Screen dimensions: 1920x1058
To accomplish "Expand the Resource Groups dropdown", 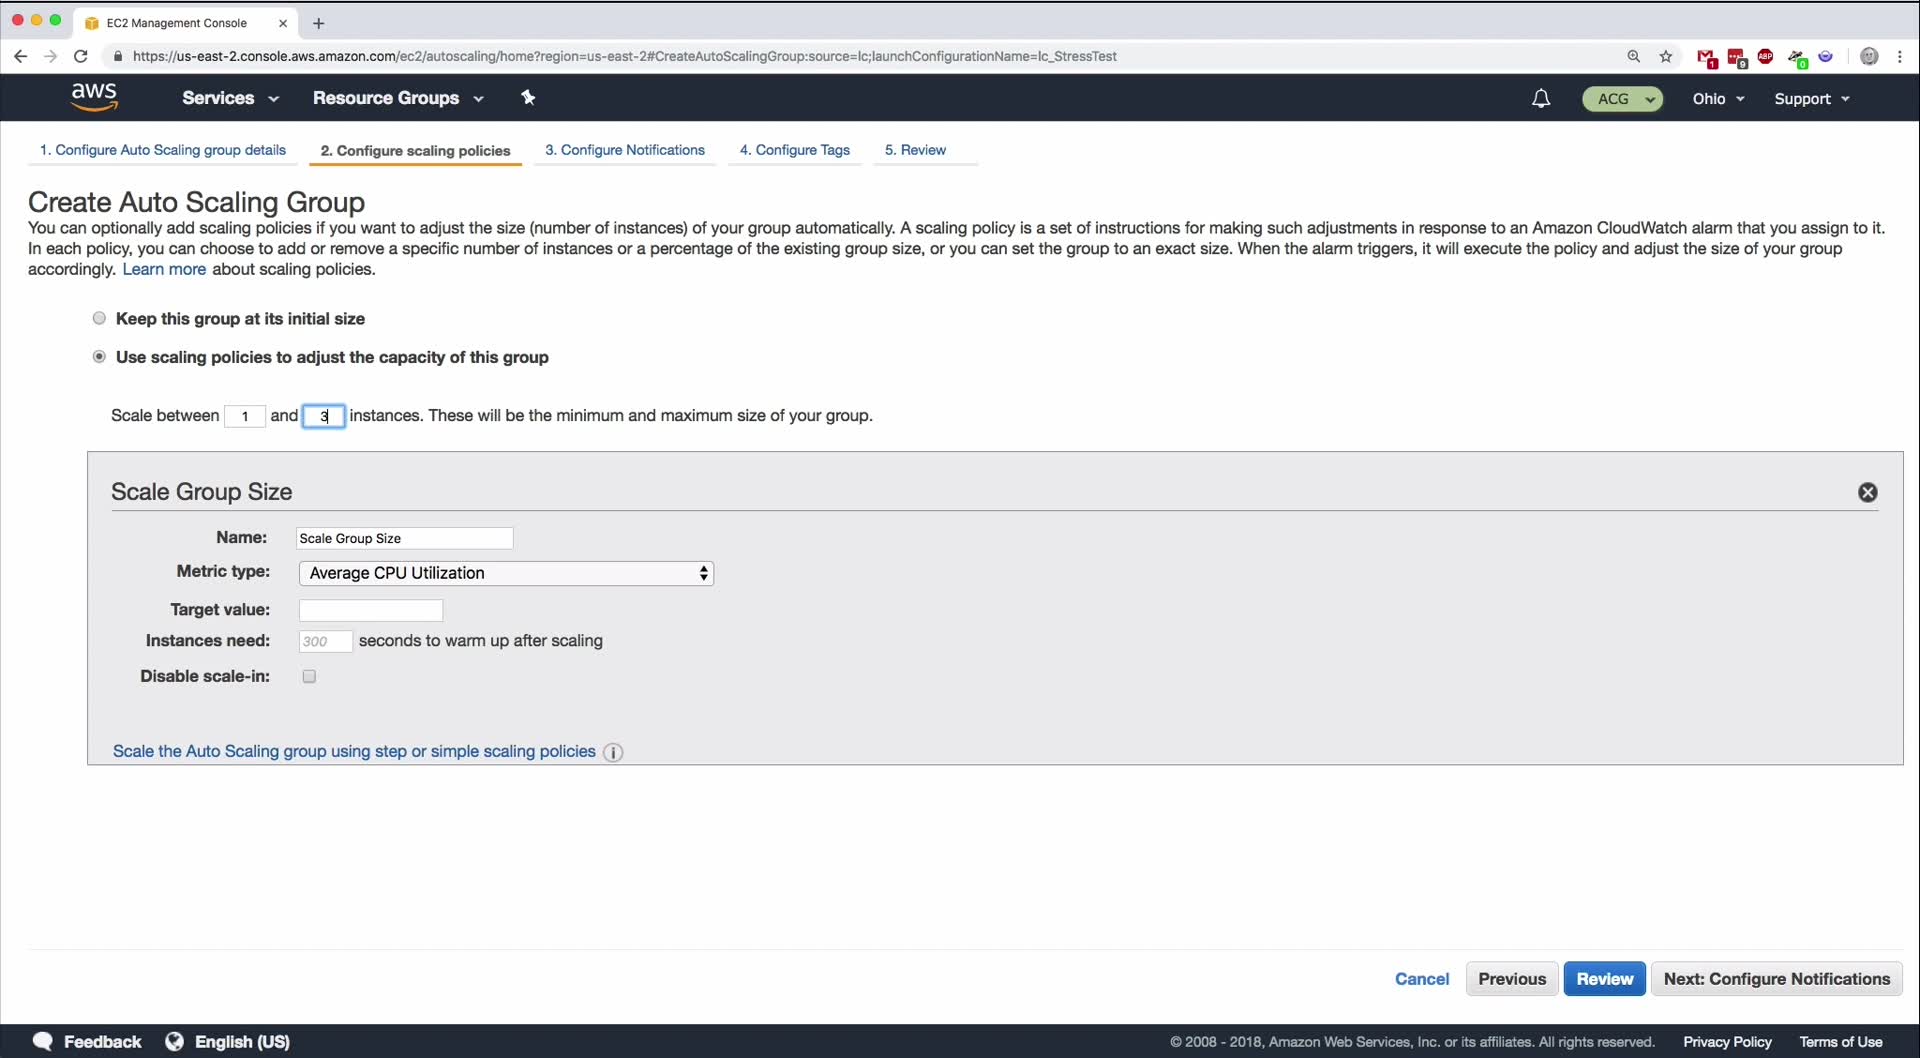I will pyautogui.click(x=398, y=98).
